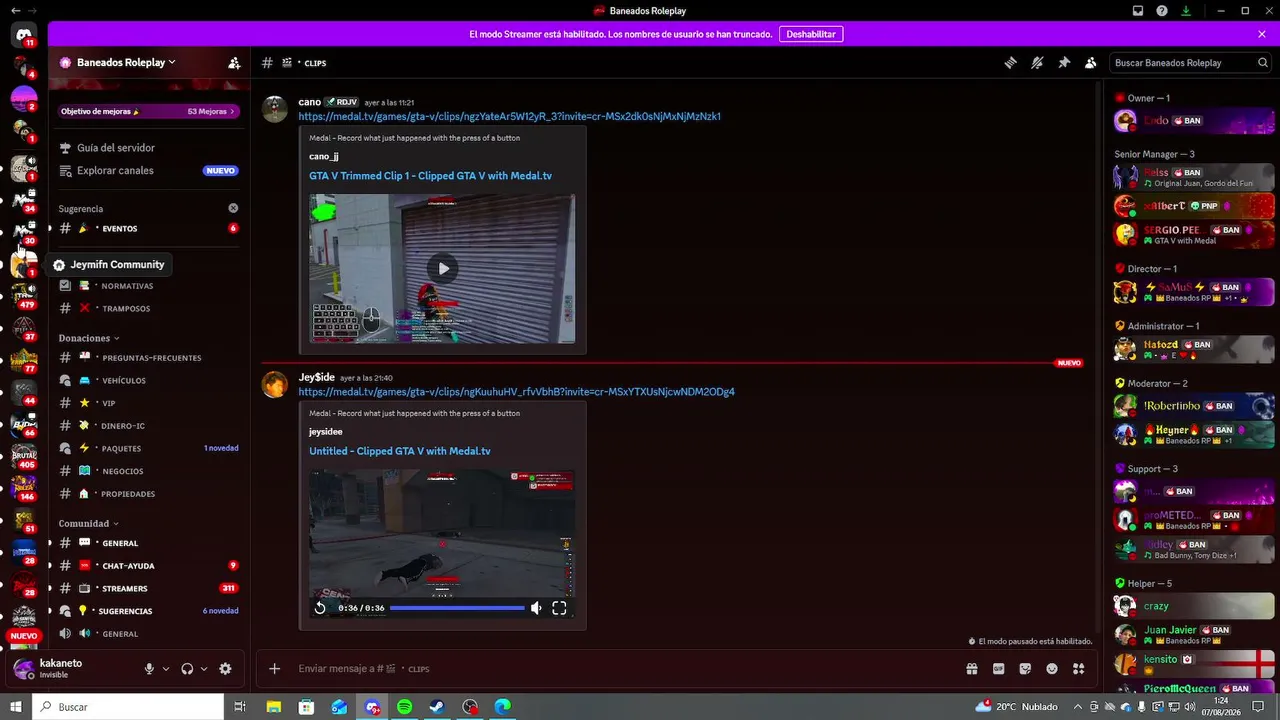Open the PAQUETES channel
This screenshot has height=720, width=1280.
pos(148,448)
